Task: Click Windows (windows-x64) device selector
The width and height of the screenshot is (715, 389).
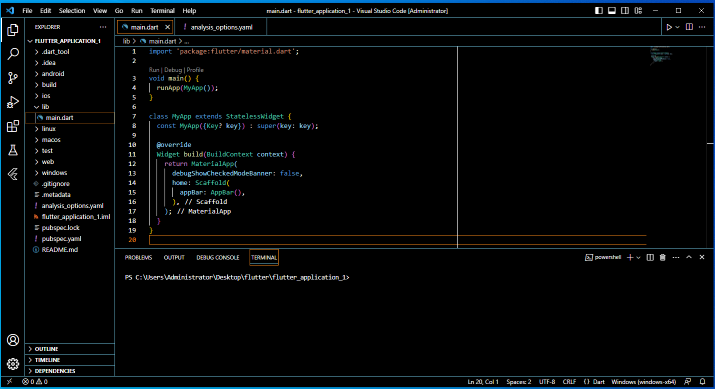Action: pos(643,382)
